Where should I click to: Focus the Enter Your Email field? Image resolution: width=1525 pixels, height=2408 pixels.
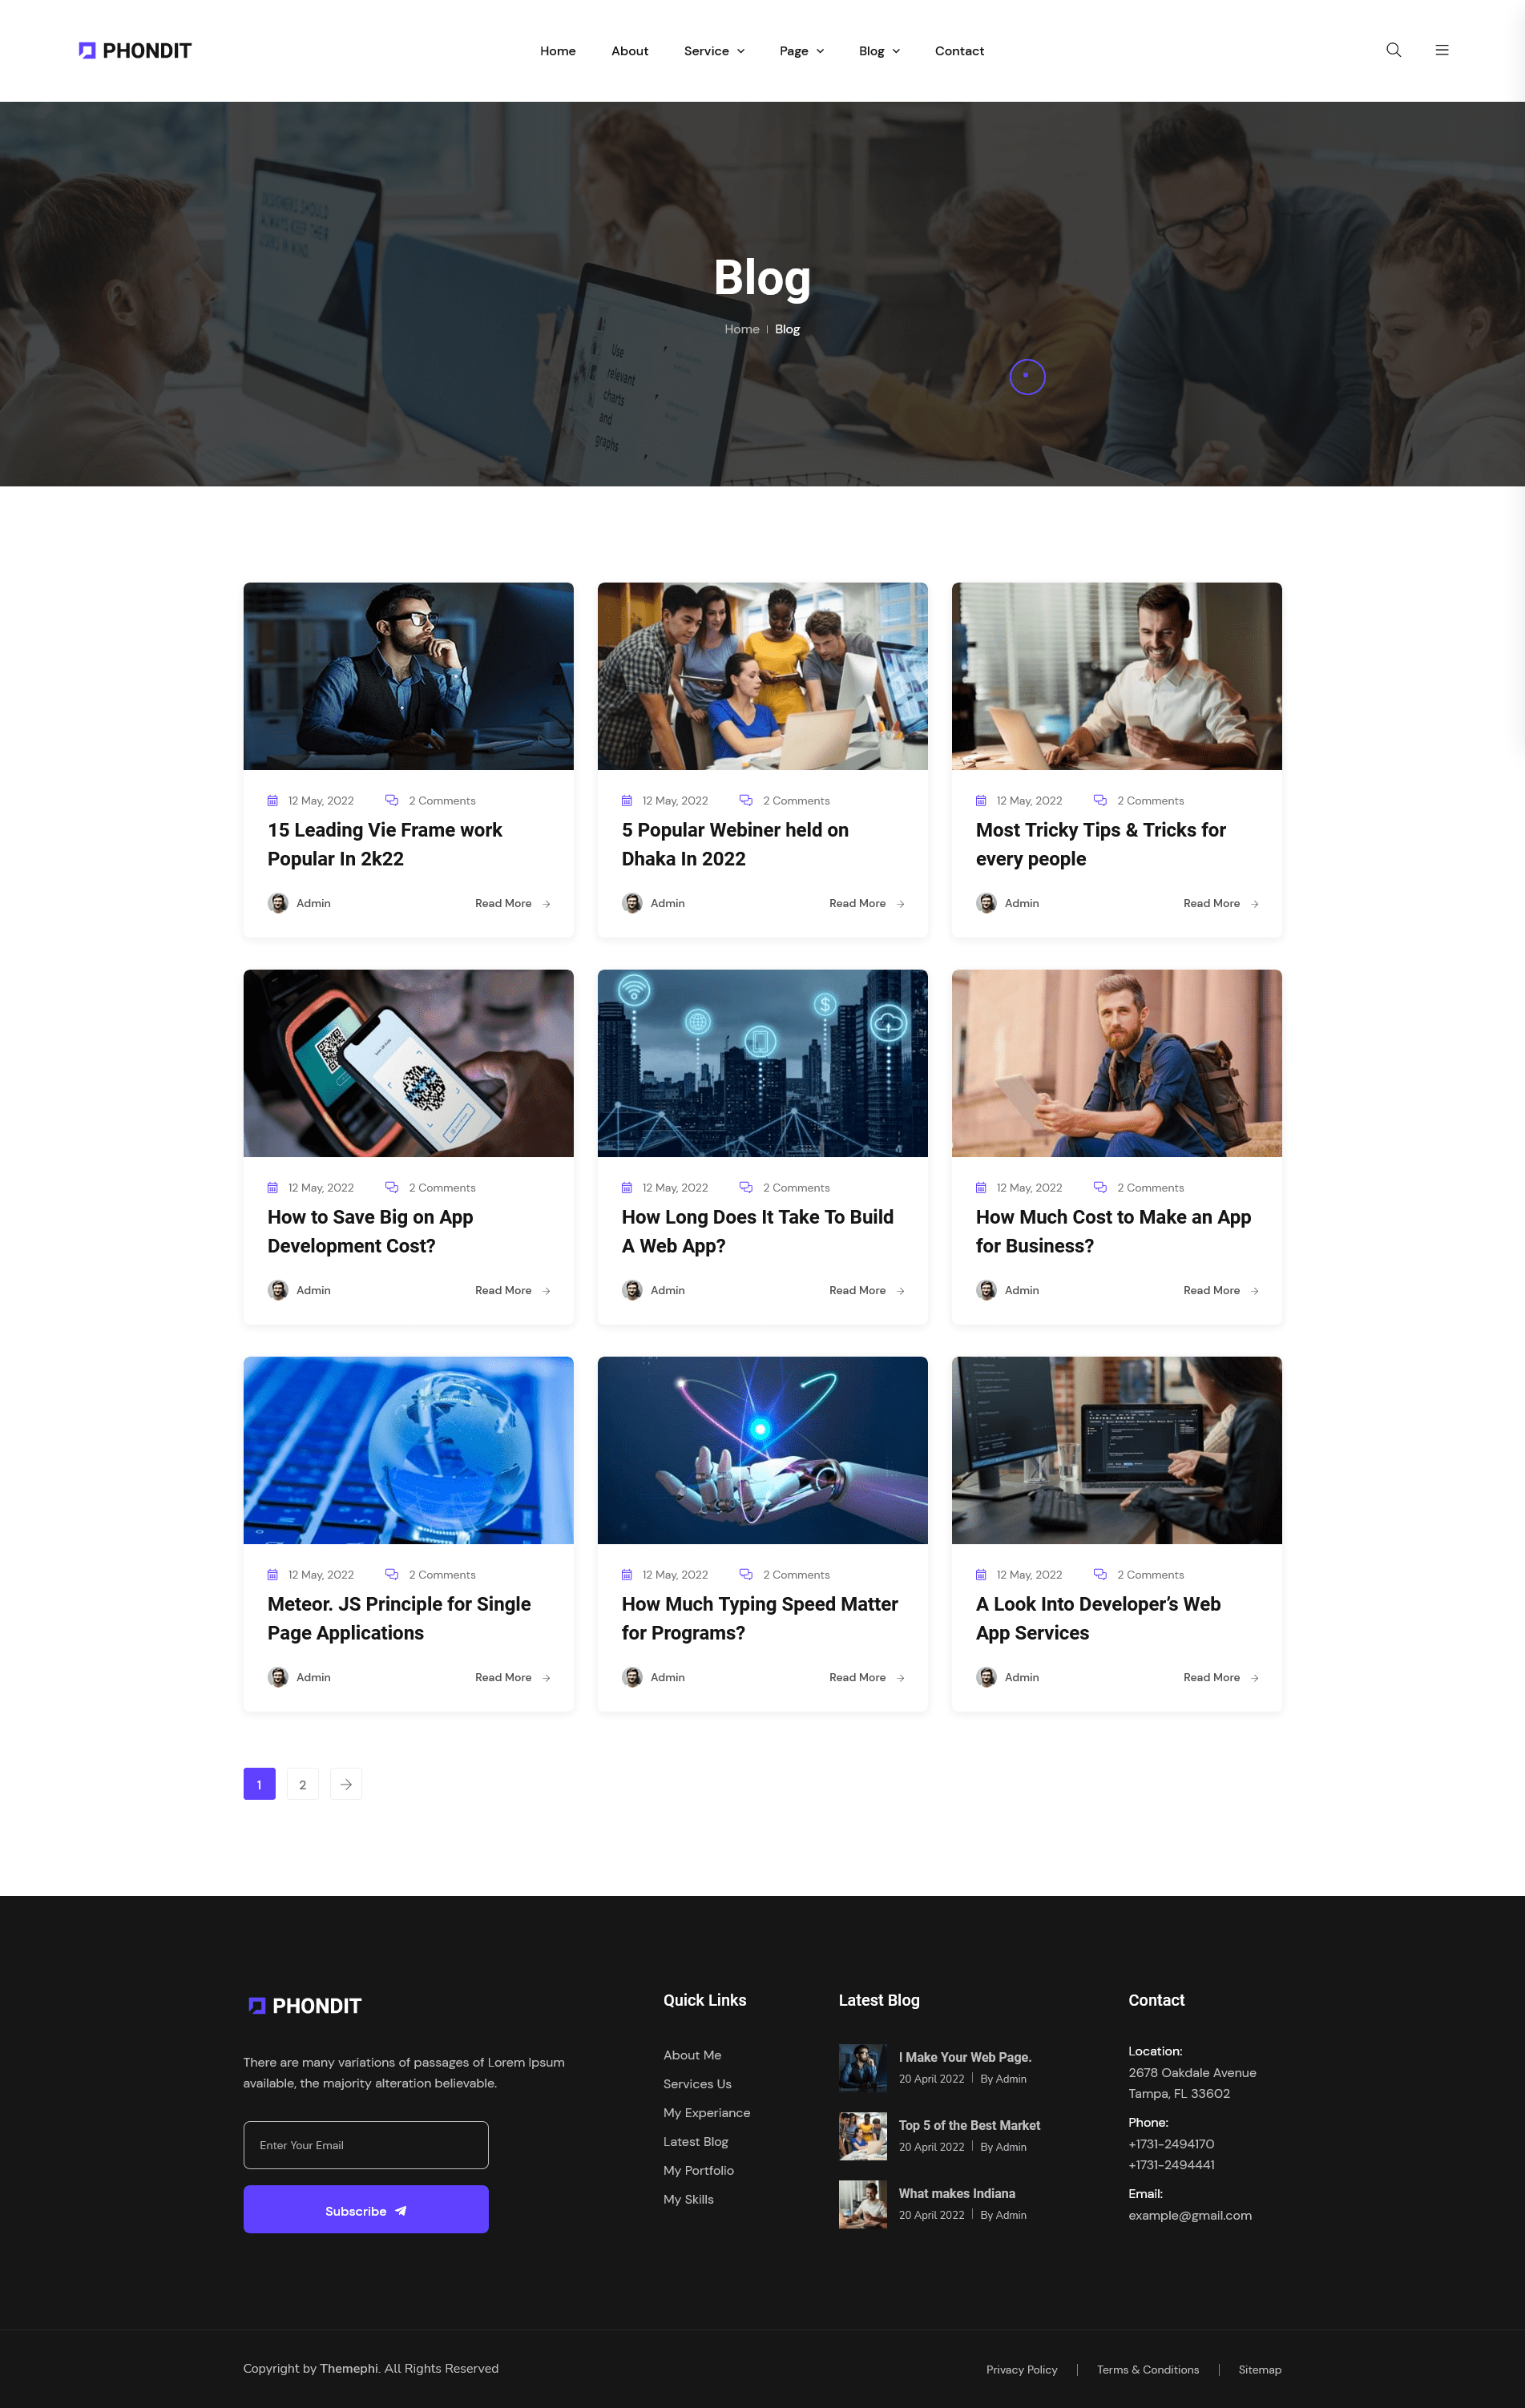tap(366, 2145)
